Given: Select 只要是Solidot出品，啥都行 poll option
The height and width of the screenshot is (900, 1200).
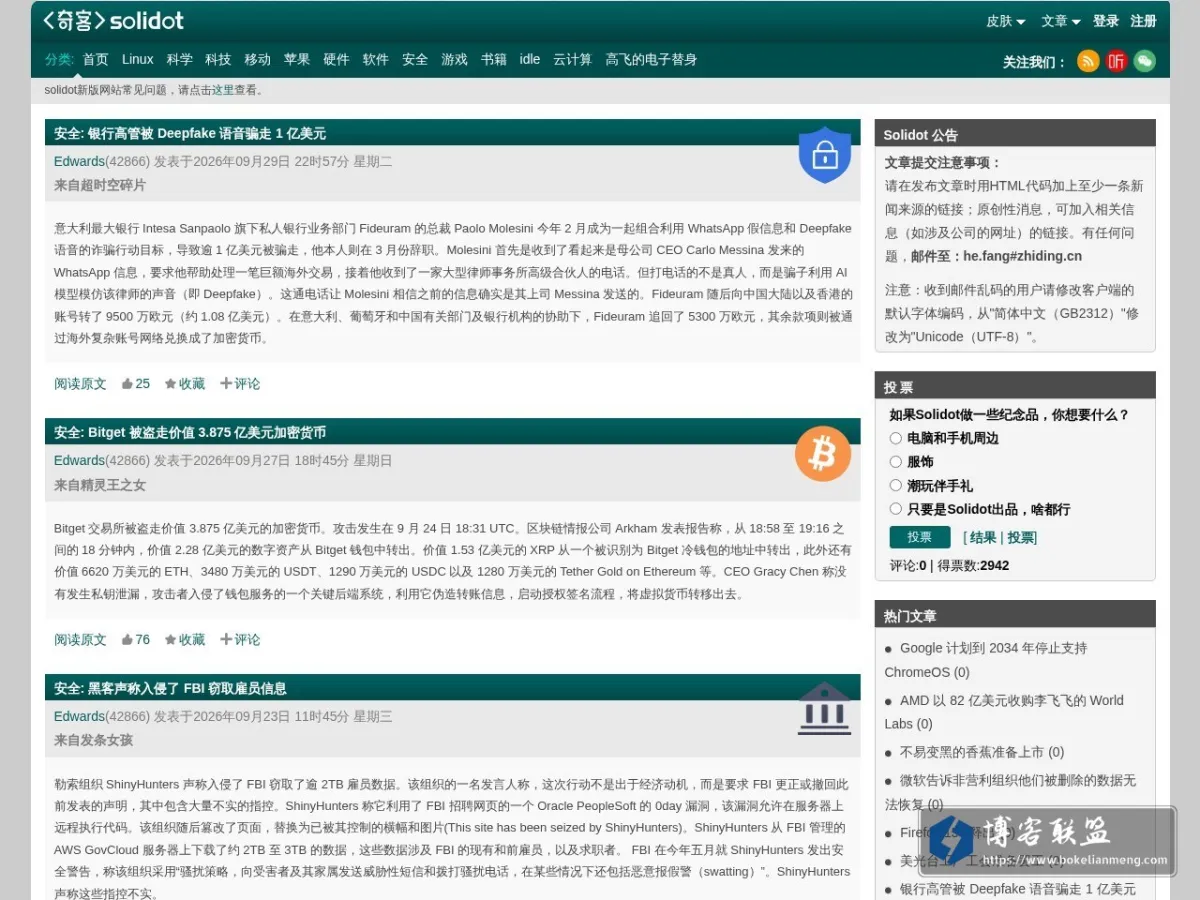Looking at the screenshot, I should click(x=896, y=509).
